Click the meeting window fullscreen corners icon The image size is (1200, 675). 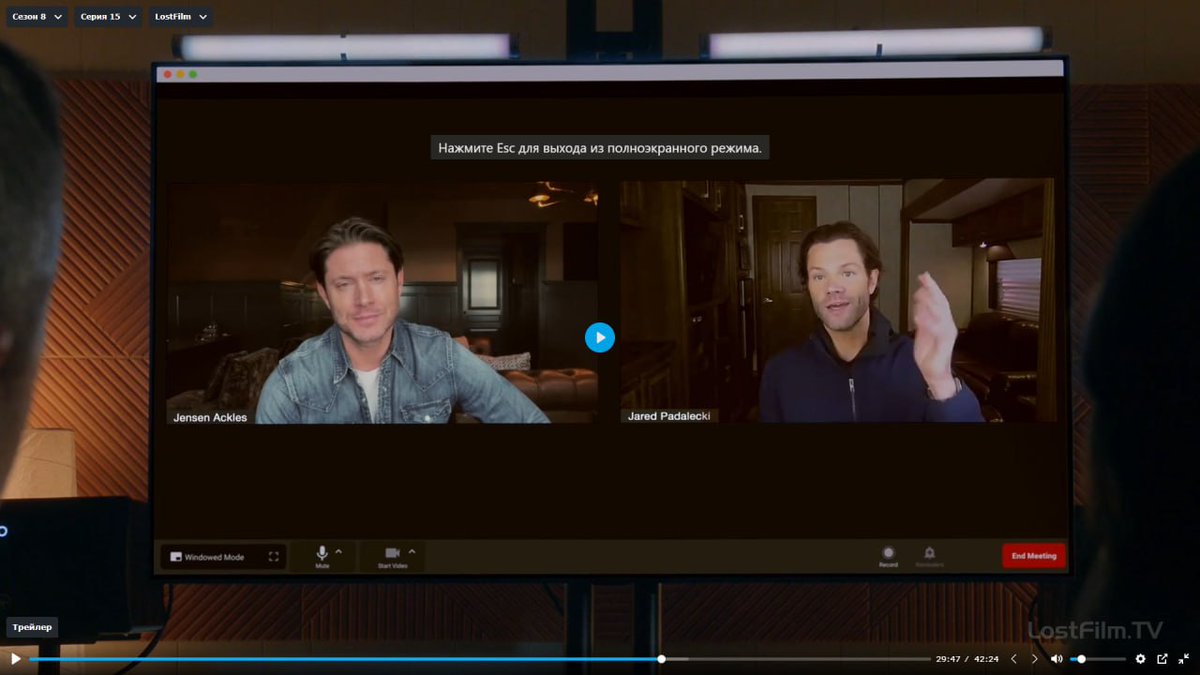tap(273, 557)
